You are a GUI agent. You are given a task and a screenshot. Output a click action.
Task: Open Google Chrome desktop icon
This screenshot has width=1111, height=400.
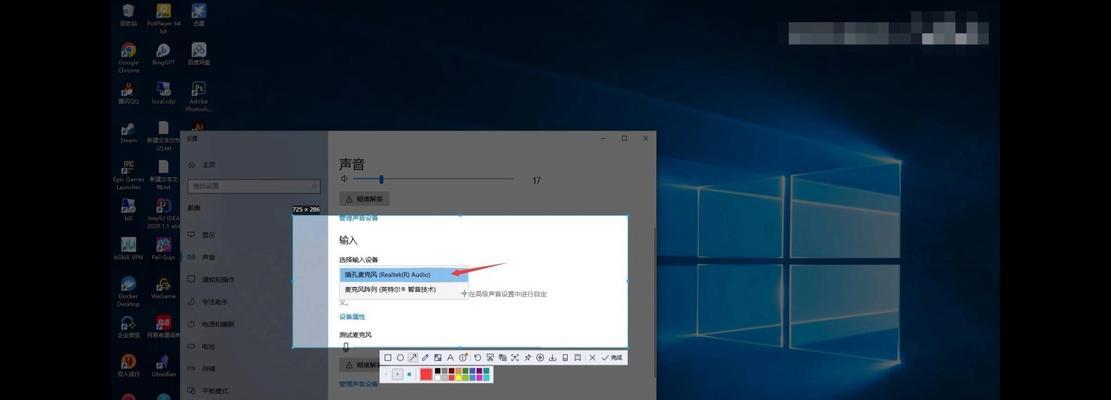[x=128, y=57]
